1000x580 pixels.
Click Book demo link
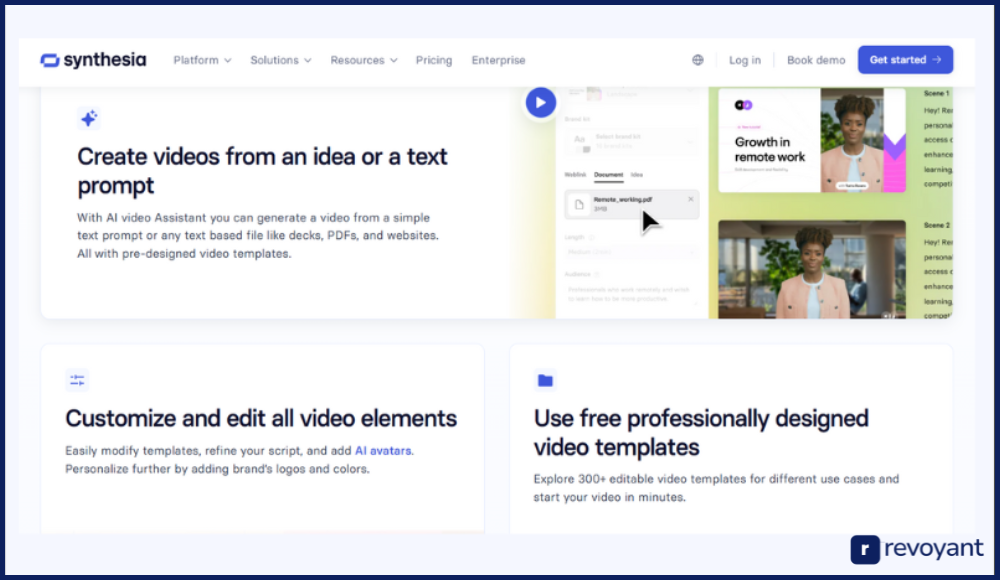click(816, 60)
